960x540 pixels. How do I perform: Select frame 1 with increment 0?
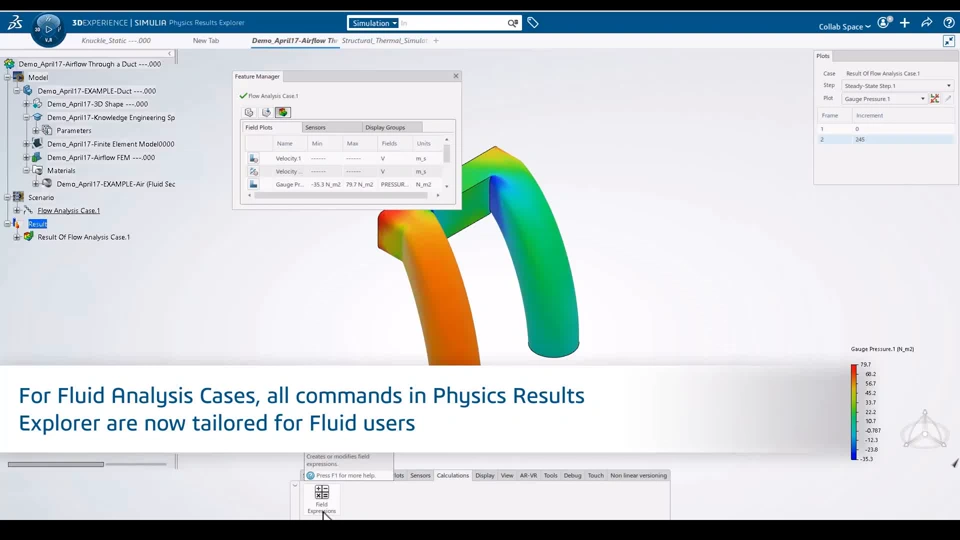click(885, 129)
